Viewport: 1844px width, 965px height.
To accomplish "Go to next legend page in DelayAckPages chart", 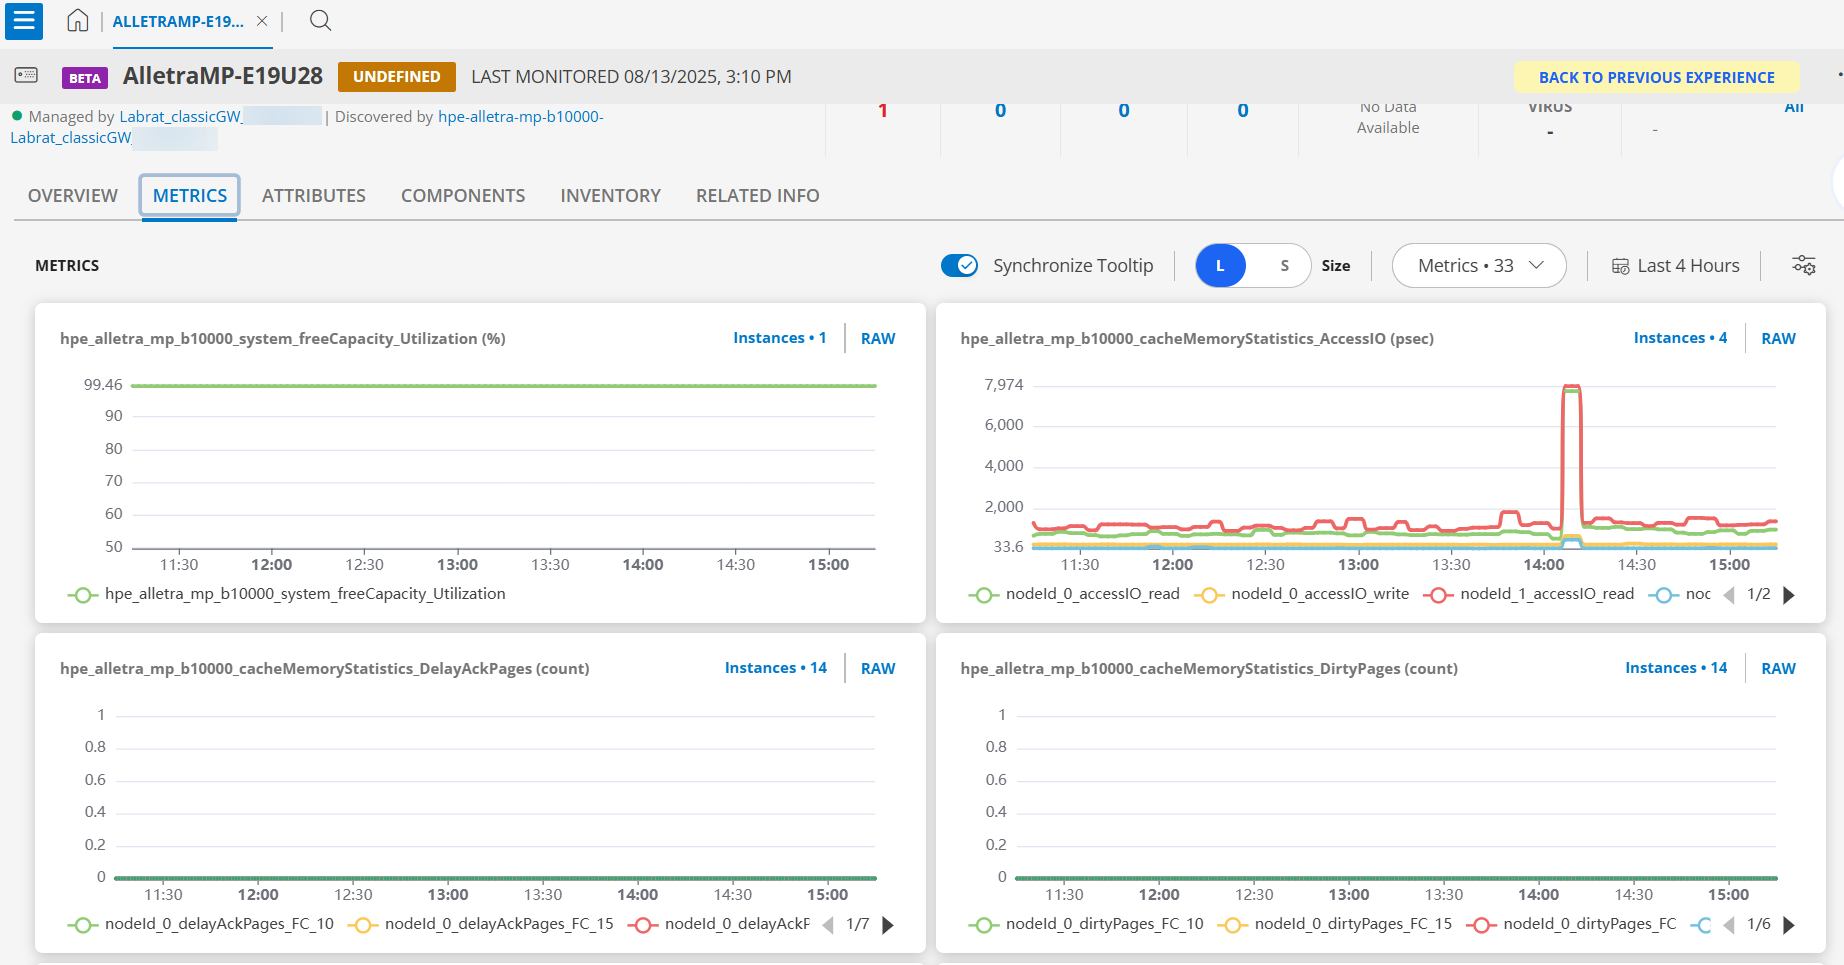I will pos(888,925).
